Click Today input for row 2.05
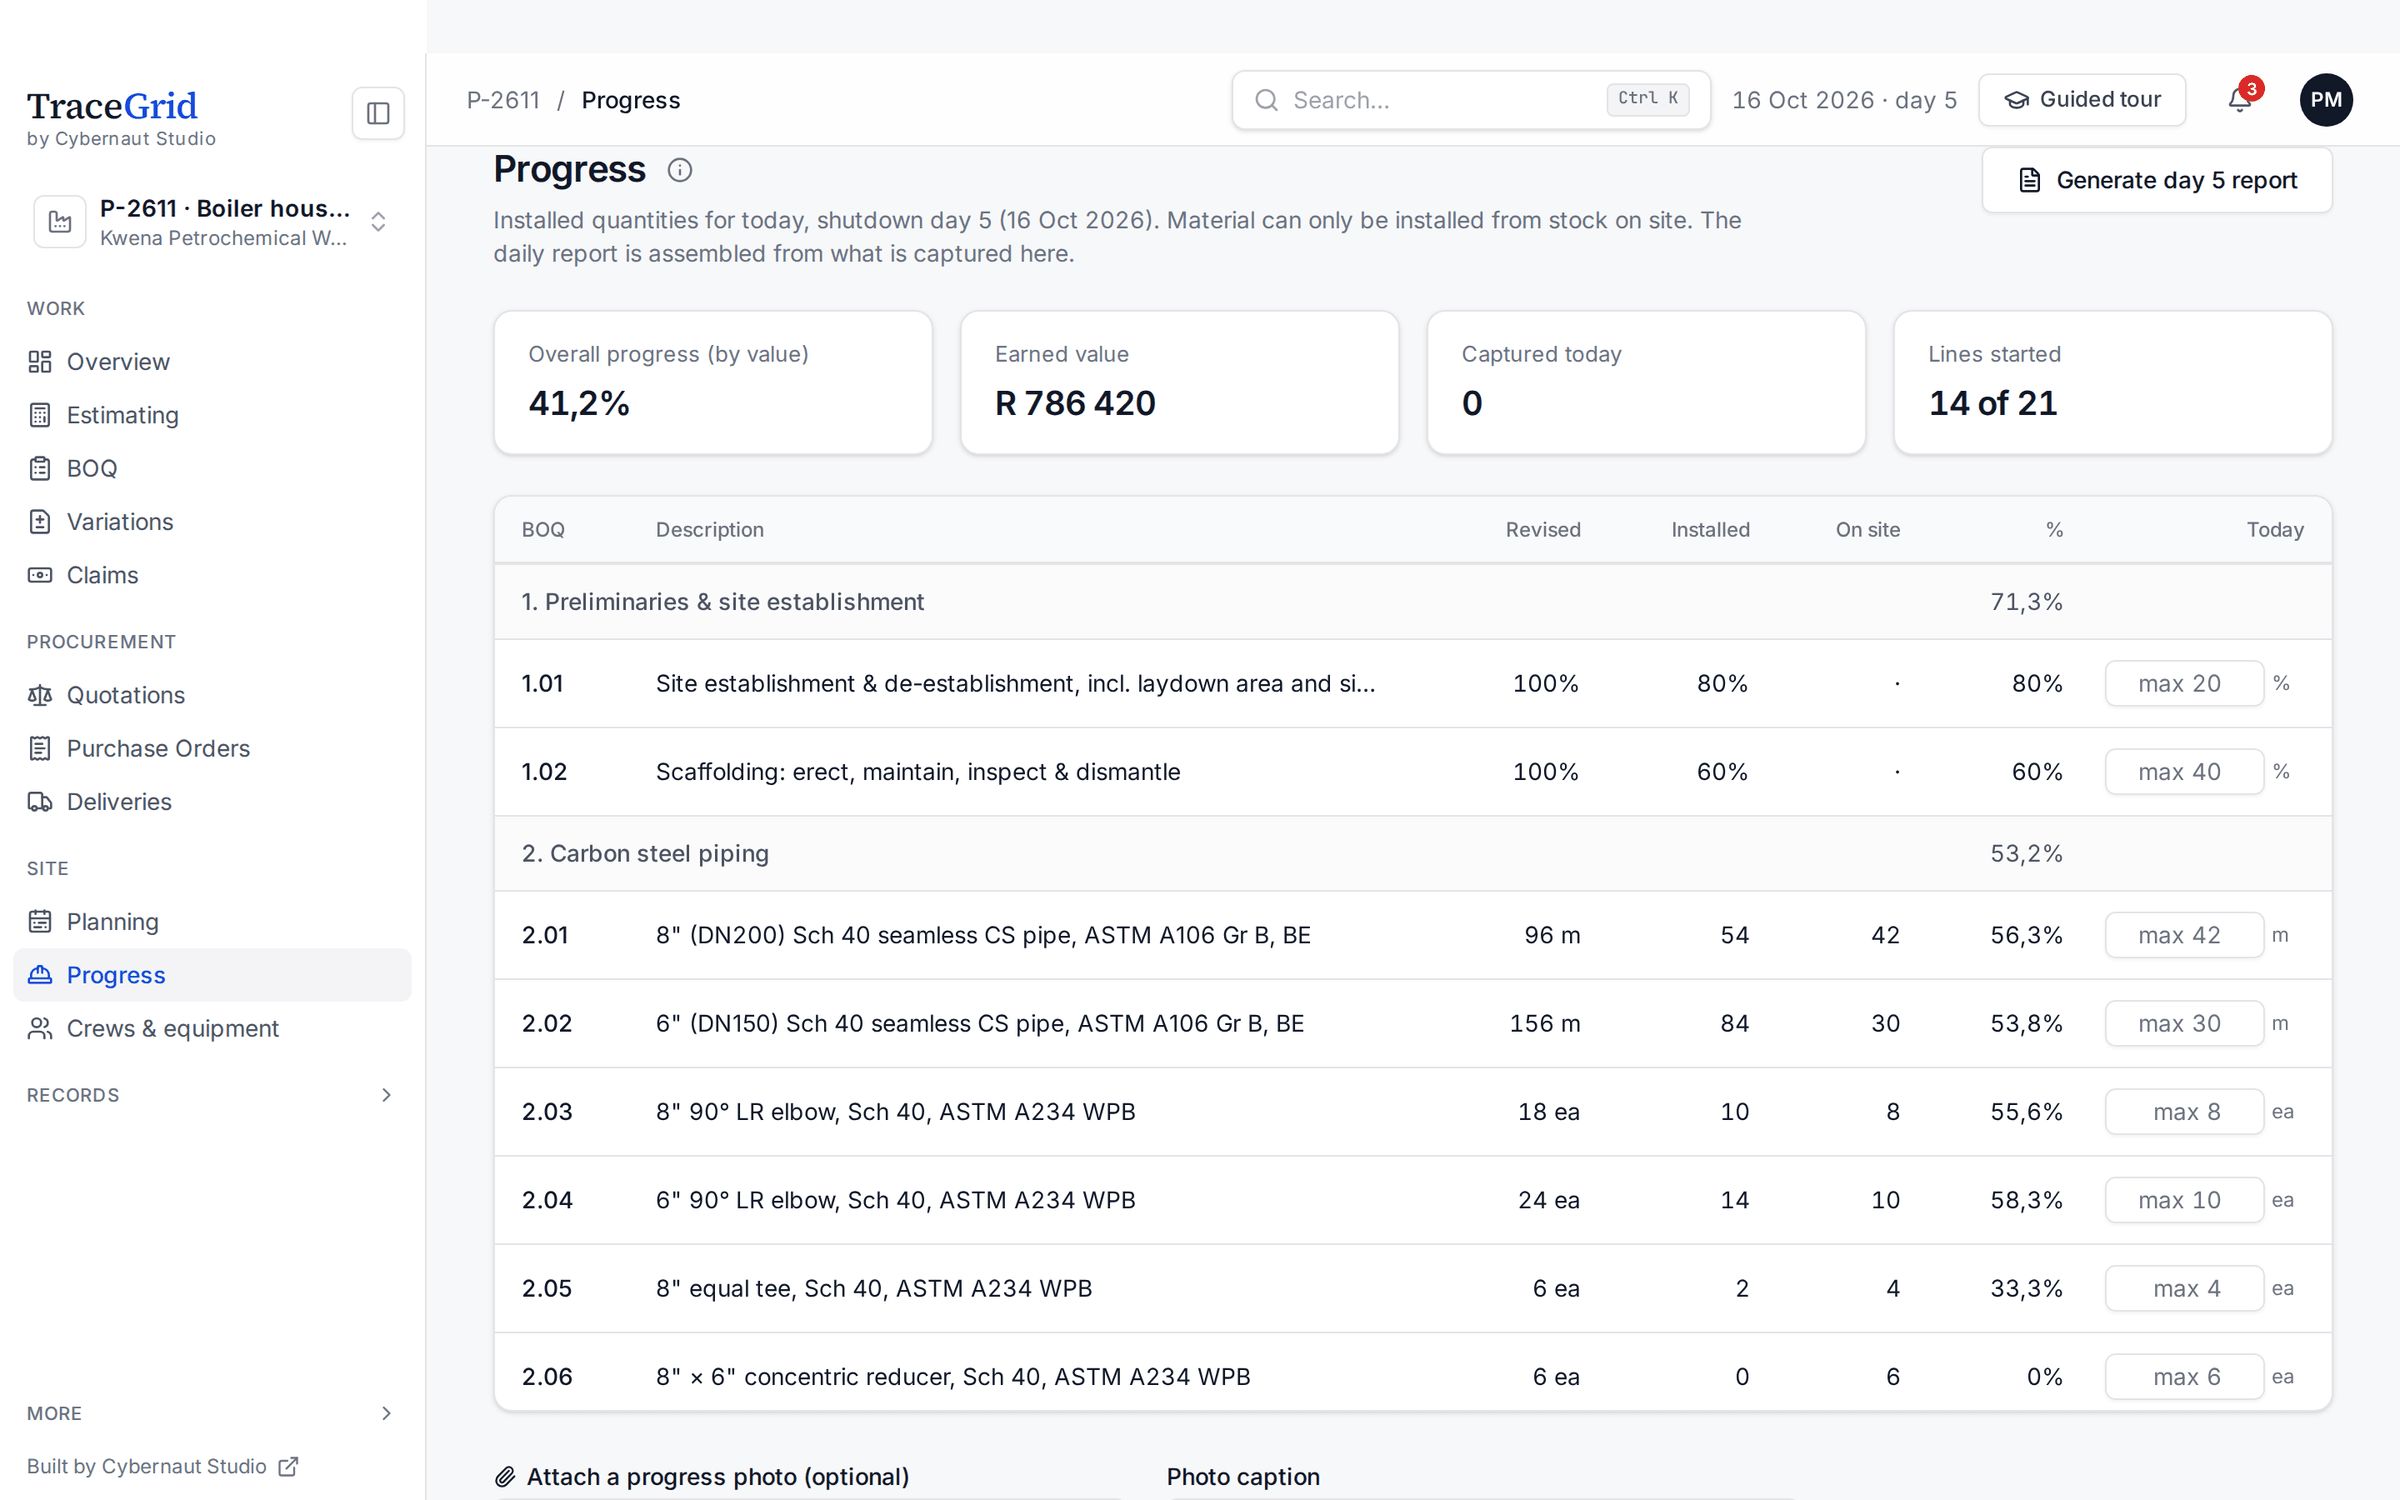 [x=2184, y=1288]
